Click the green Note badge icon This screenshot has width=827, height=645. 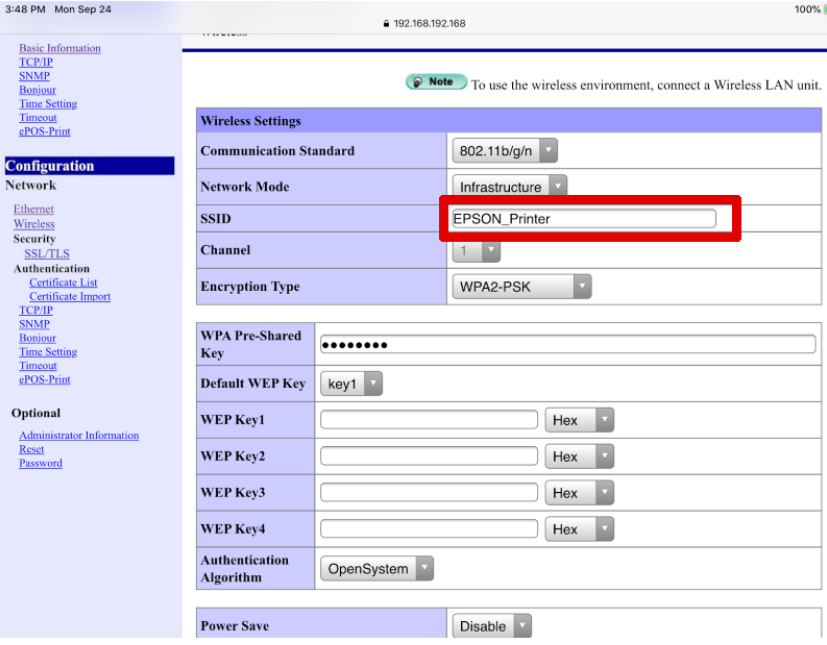click(436, 82)
